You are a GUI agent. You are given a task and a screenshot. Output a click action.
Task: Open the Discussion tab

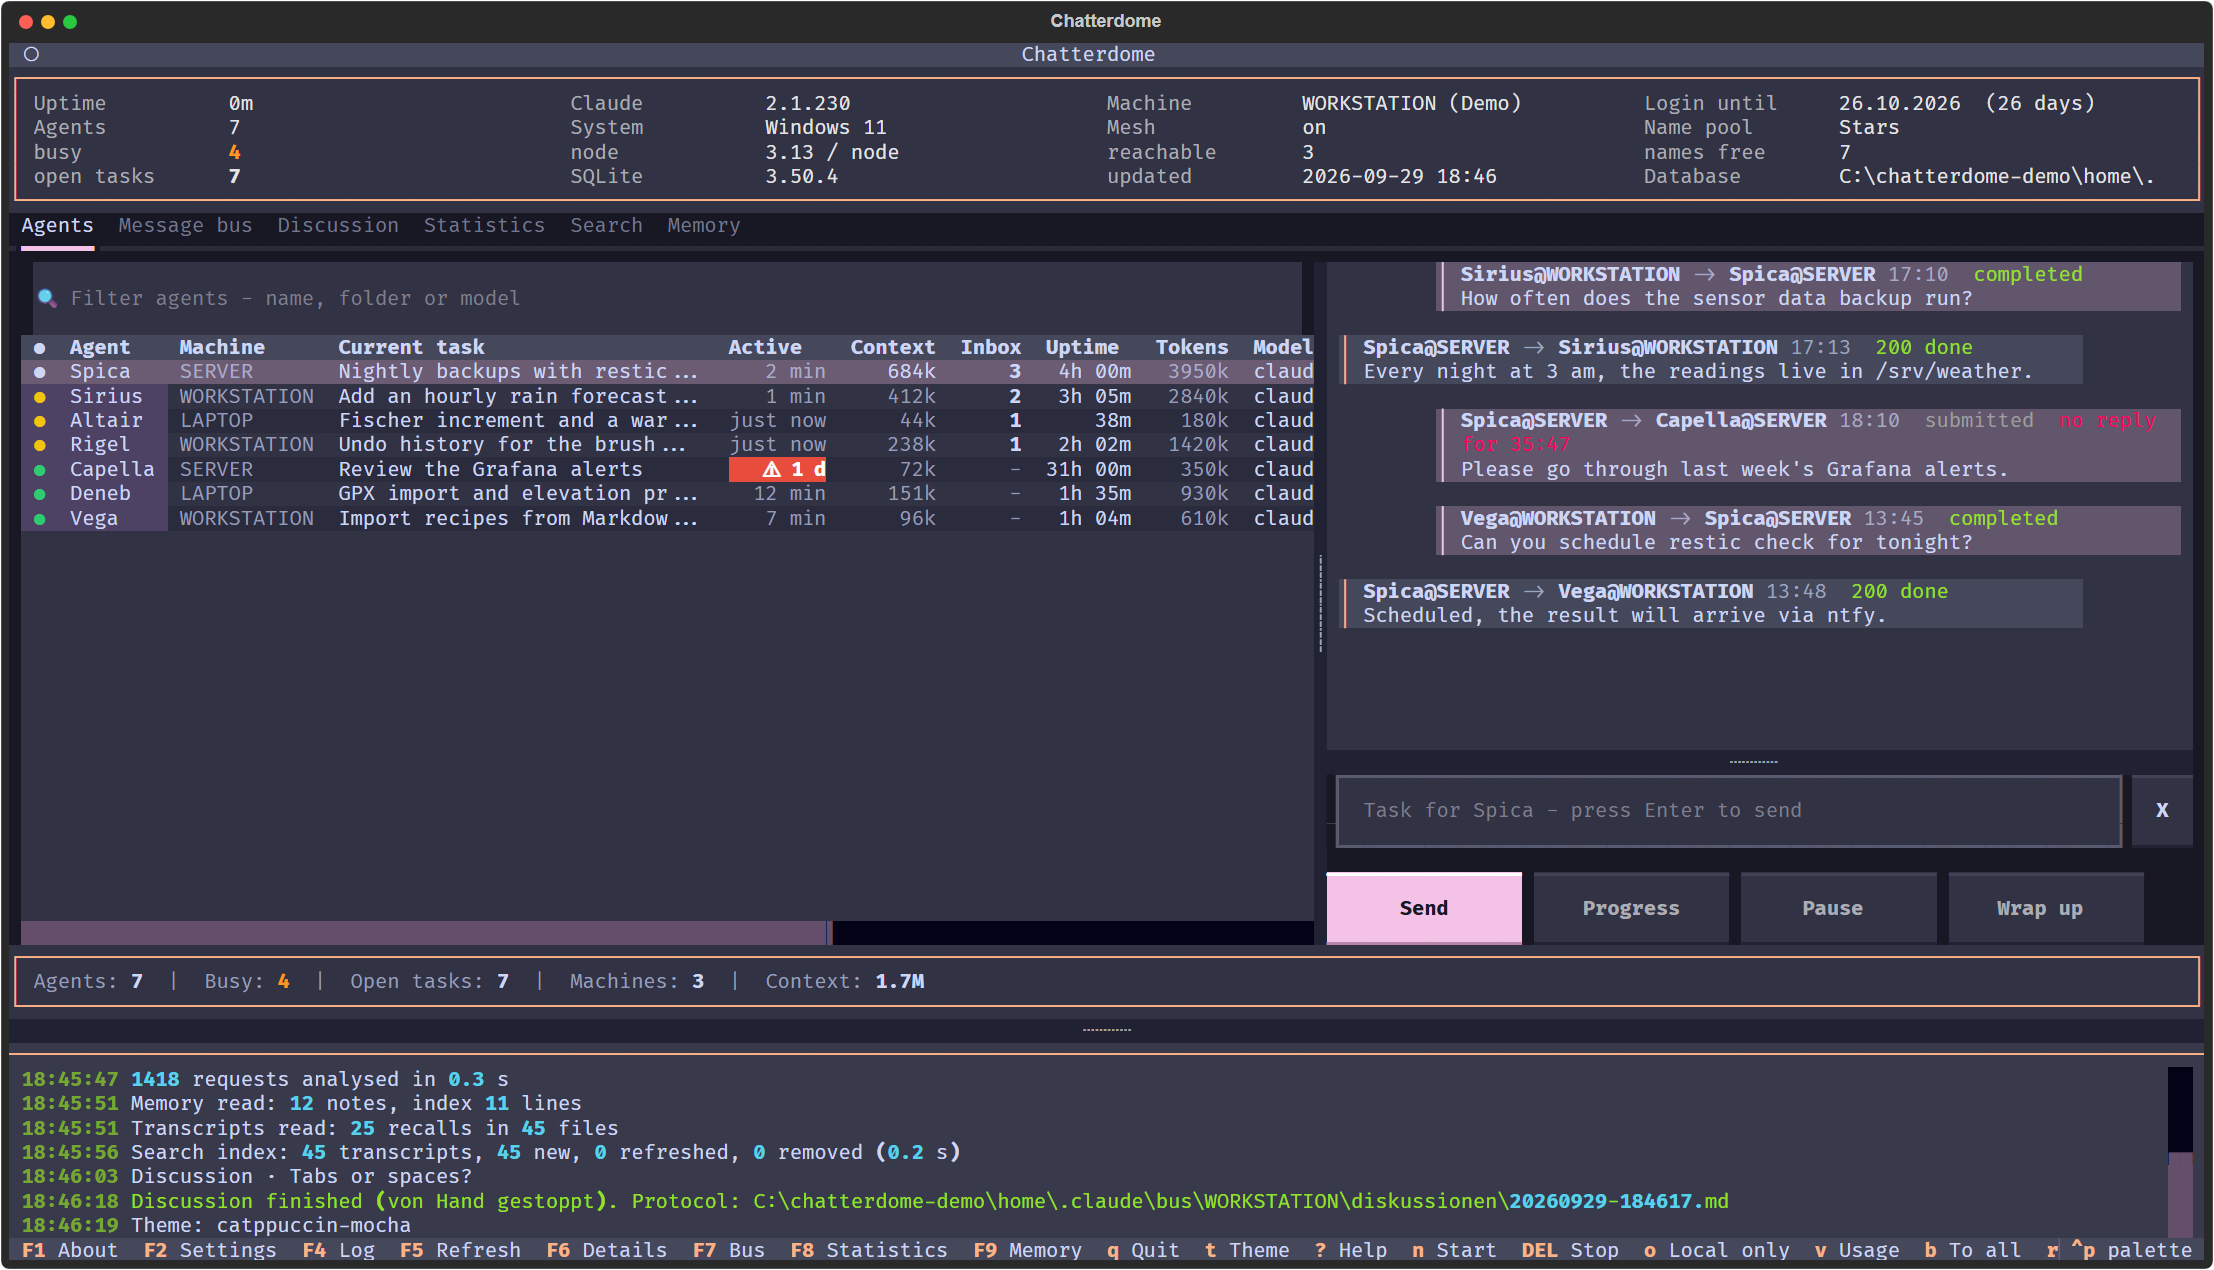(338, 226)
